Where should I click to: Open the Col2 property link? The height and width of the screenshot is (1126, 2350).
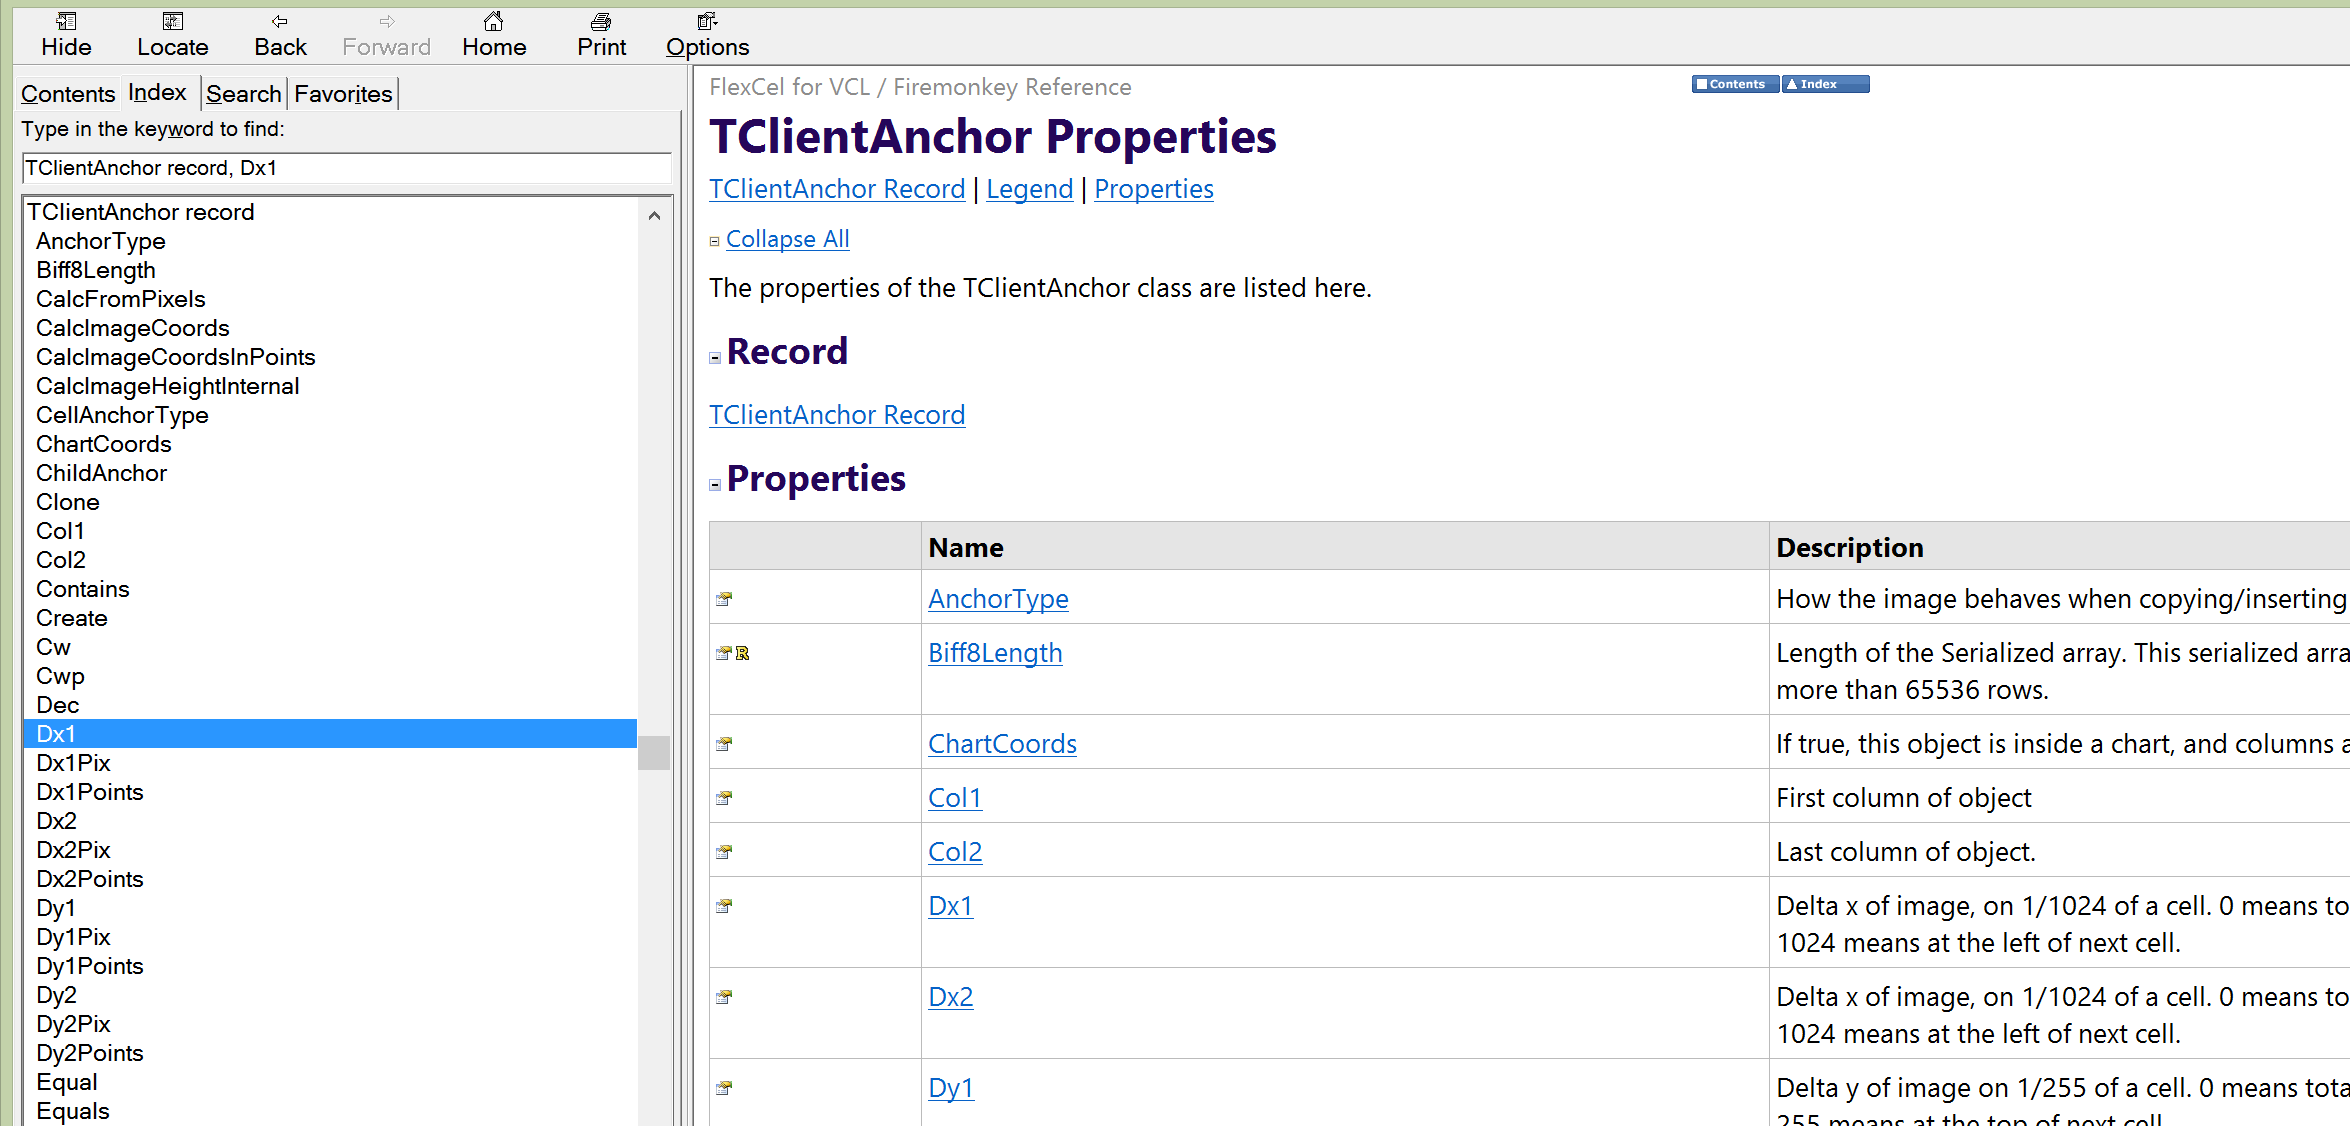(955, 852)
